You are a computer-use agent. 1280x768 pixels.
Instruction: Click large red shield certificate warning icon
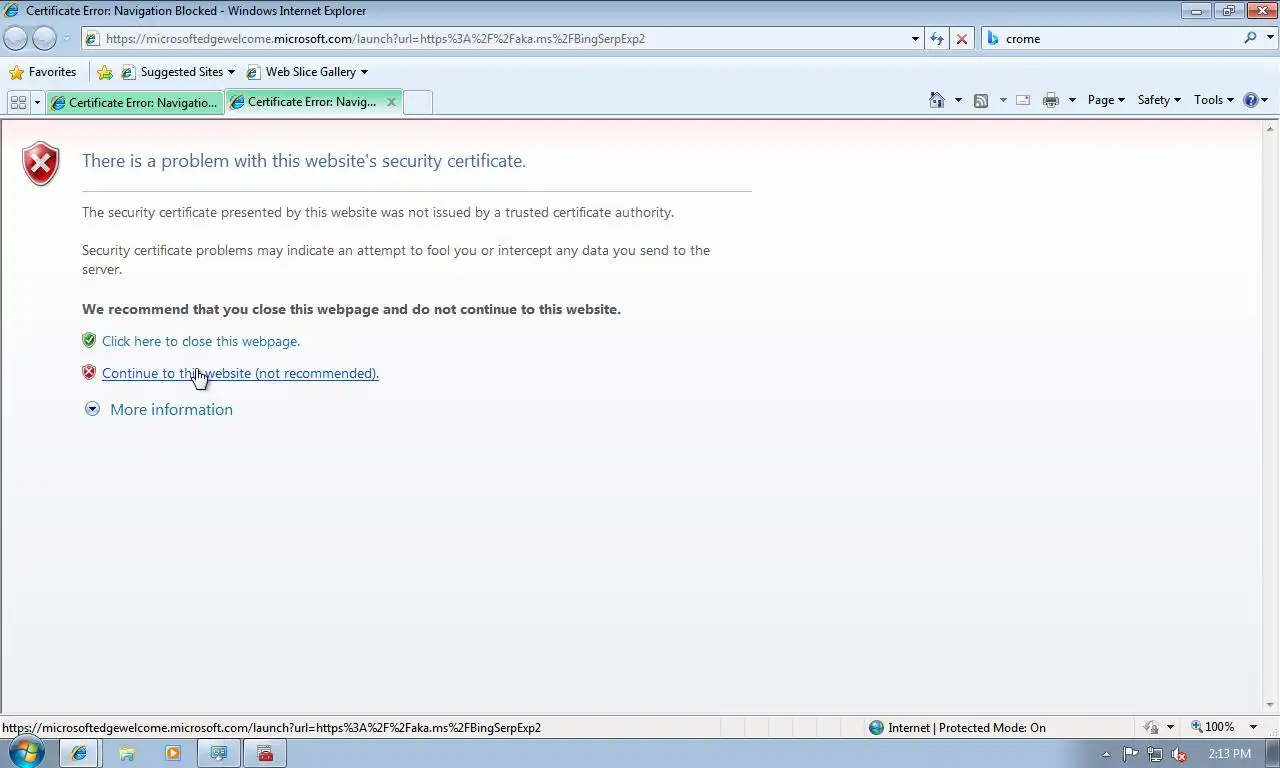[41, 164]
